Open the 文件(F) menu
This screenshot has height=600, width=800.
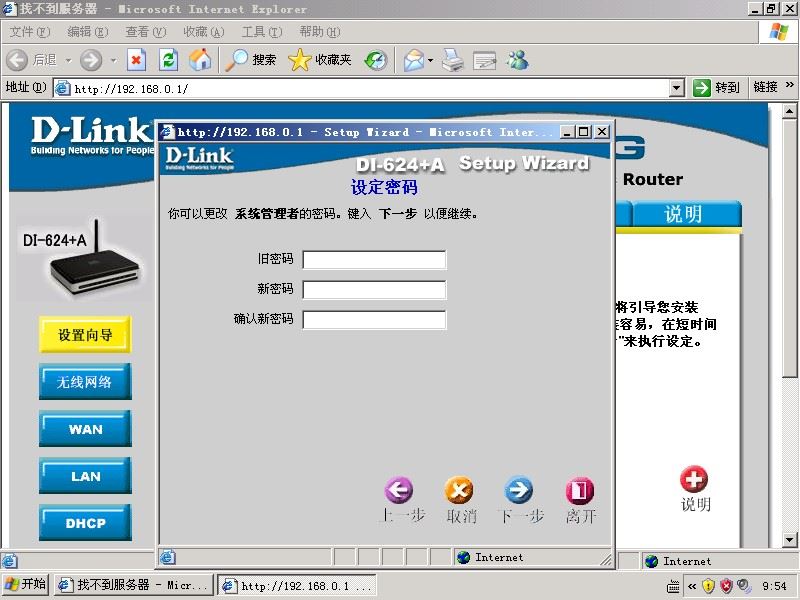point(30,32)
